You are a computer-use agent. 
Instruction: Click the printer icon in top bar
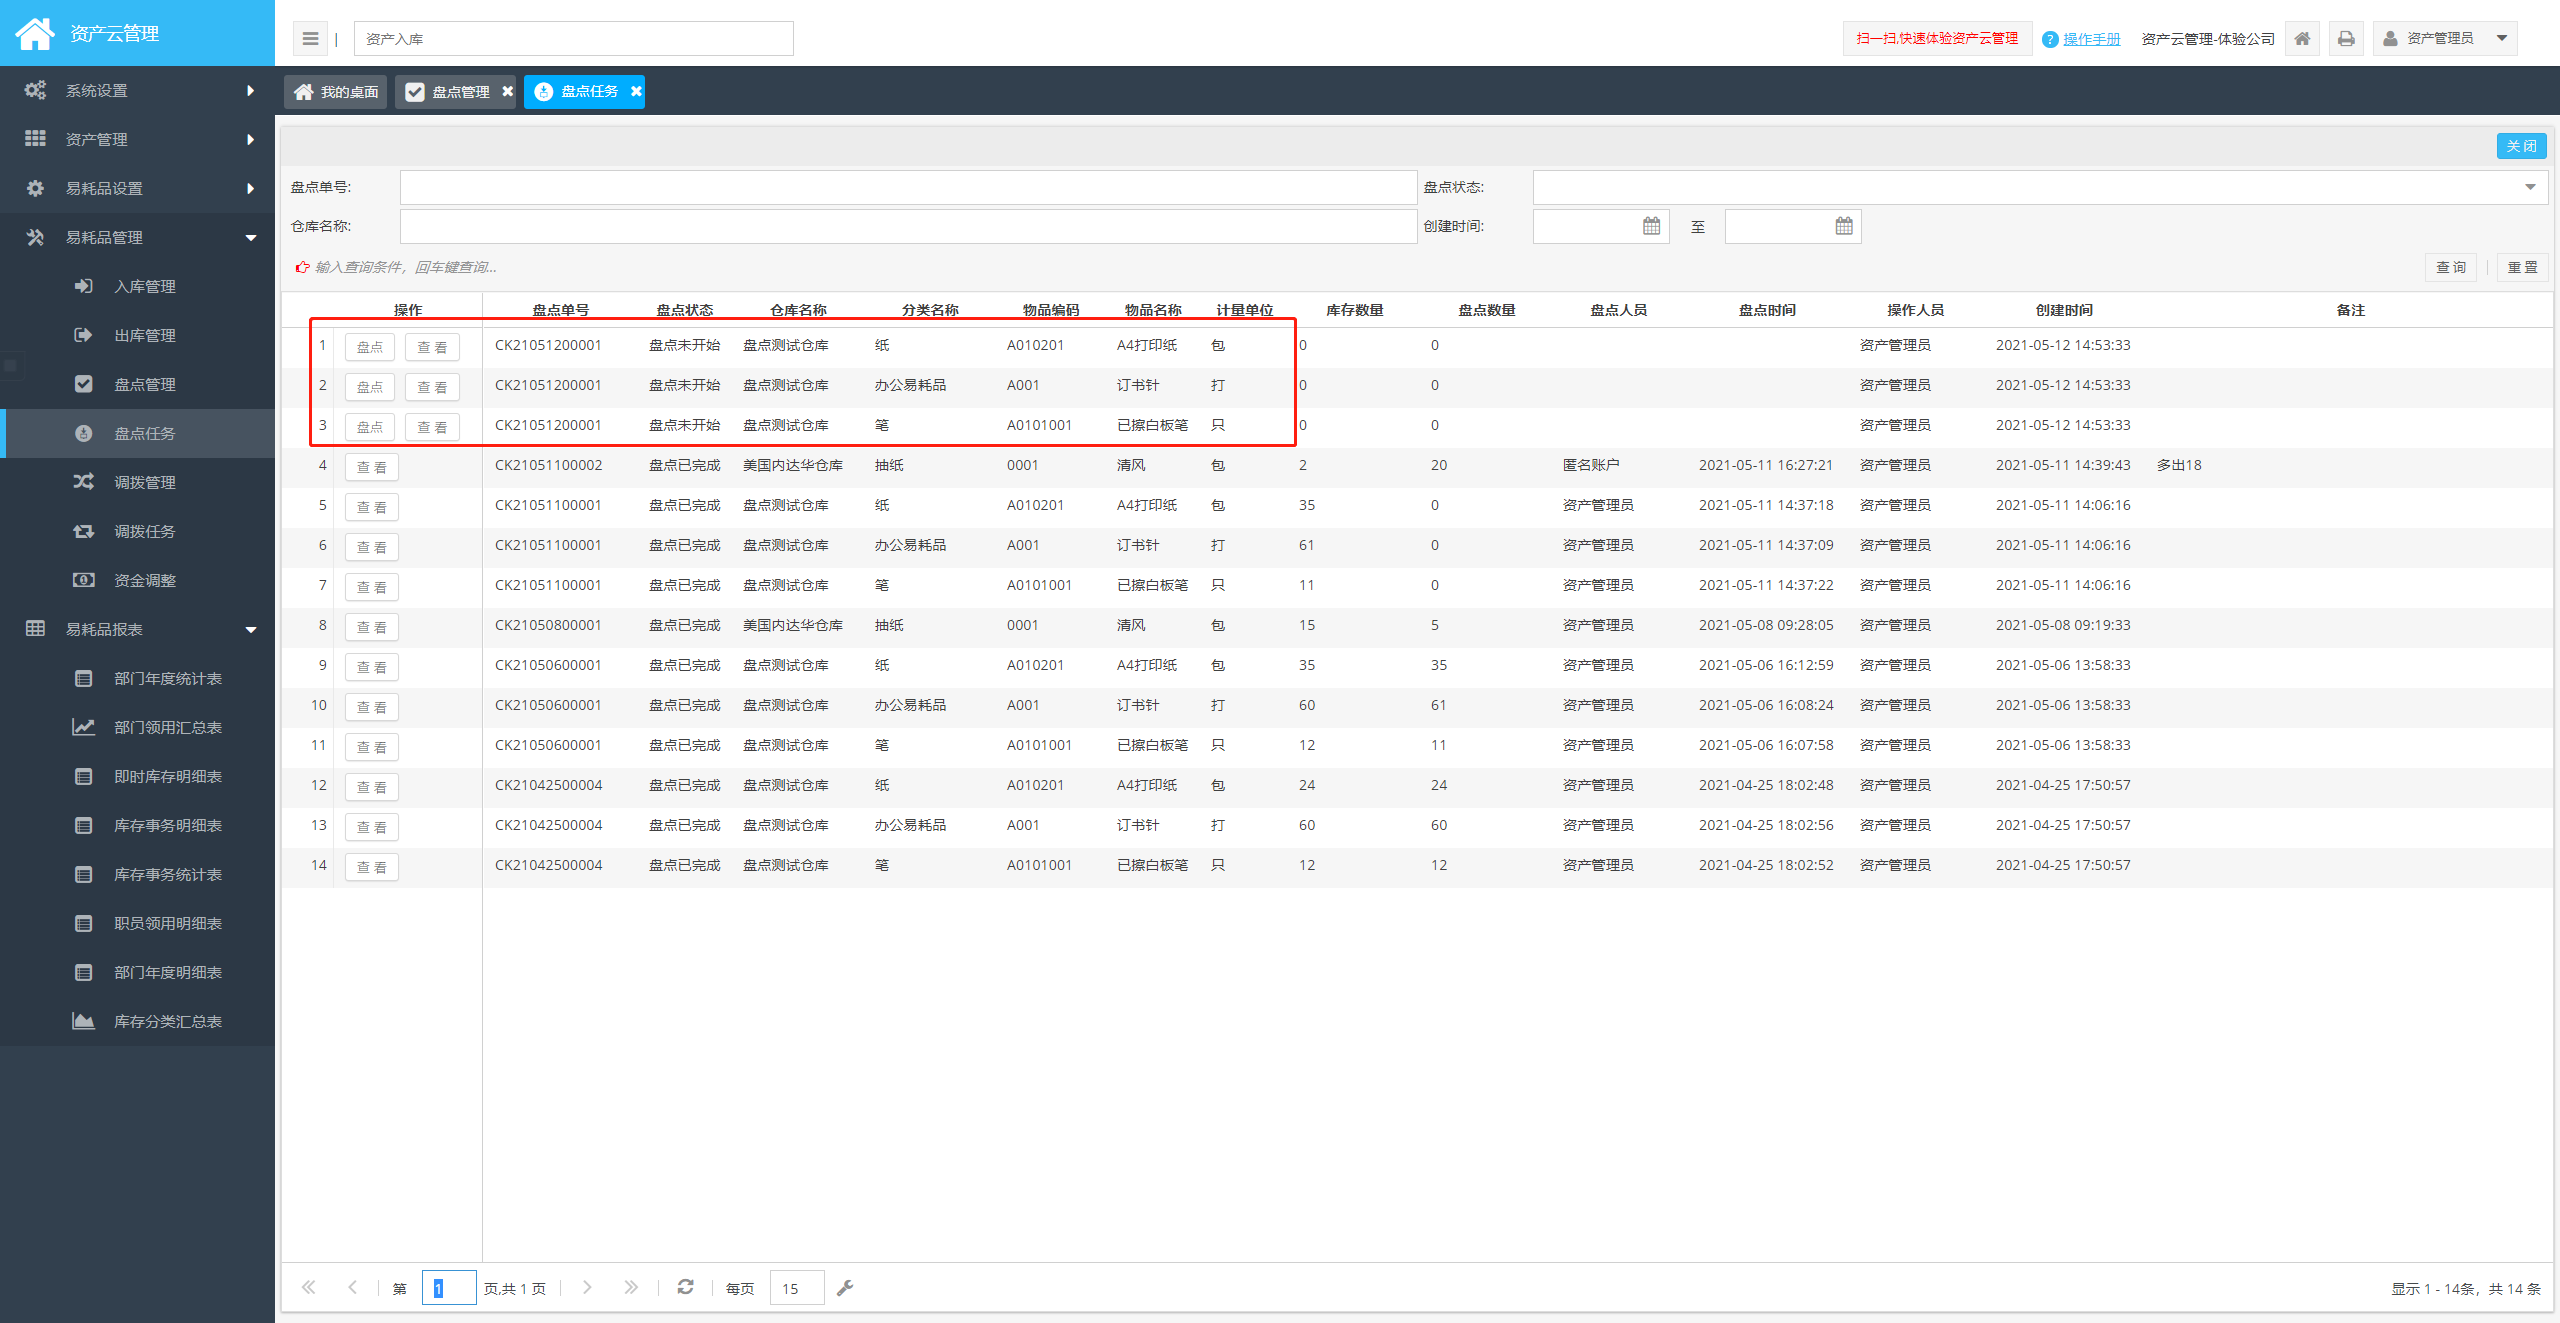(2346, 39)
